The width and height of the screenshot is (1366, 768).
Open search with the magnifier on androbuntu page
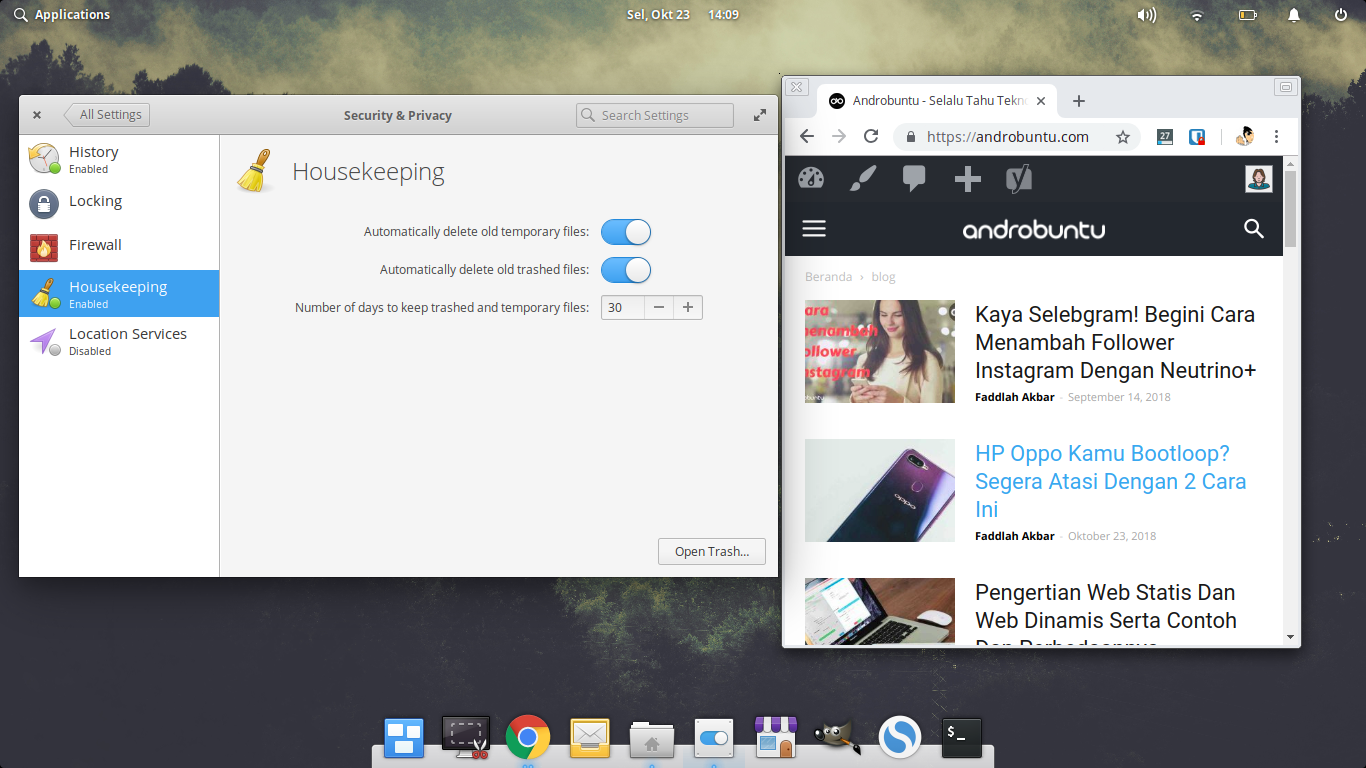(1254, 229)
